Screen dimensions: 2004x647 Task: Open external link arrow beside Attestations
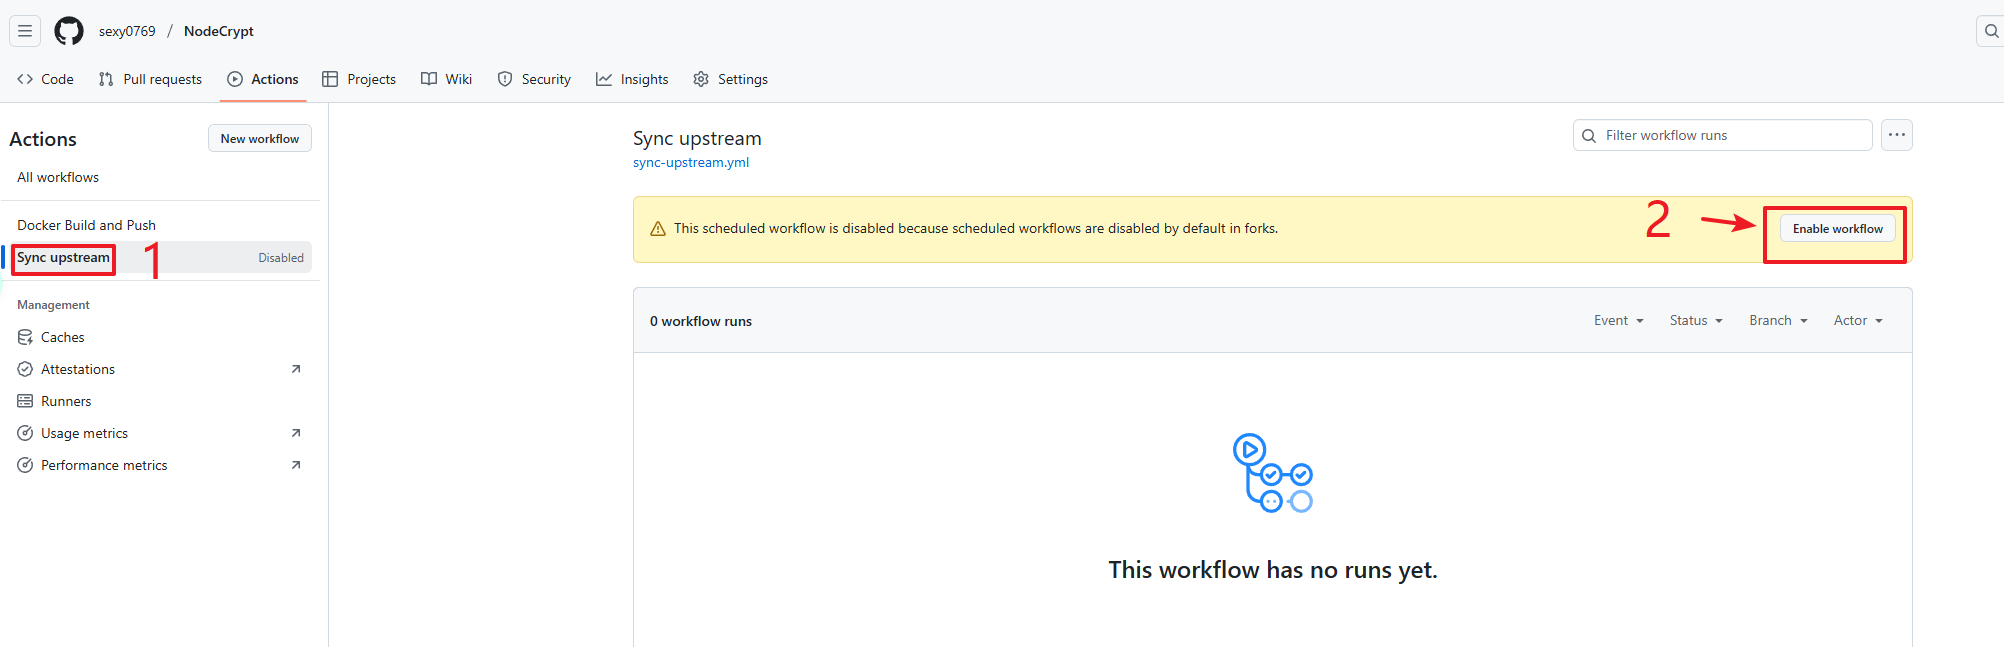click(296, 369)
